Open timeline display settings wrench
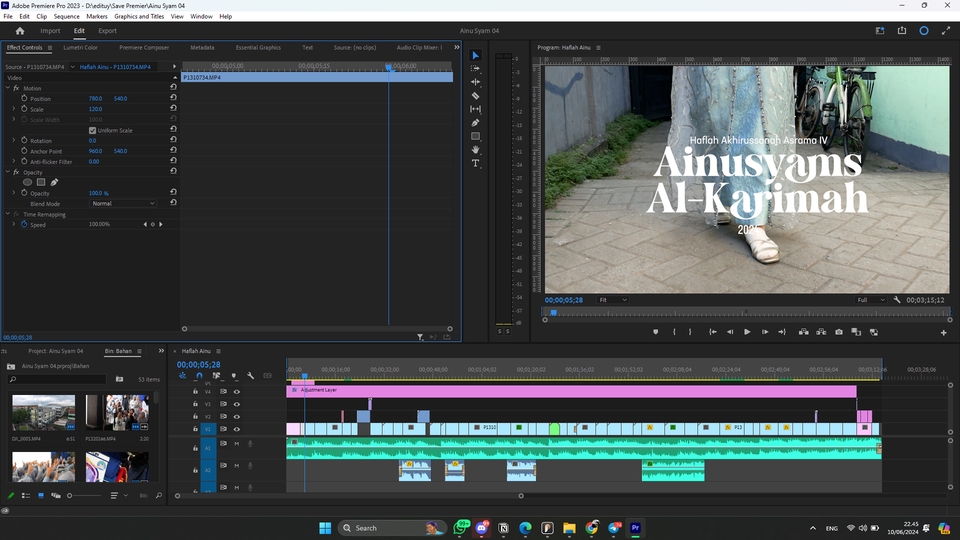The height and width of the screenshot is (540, 960). coord(250,375)
